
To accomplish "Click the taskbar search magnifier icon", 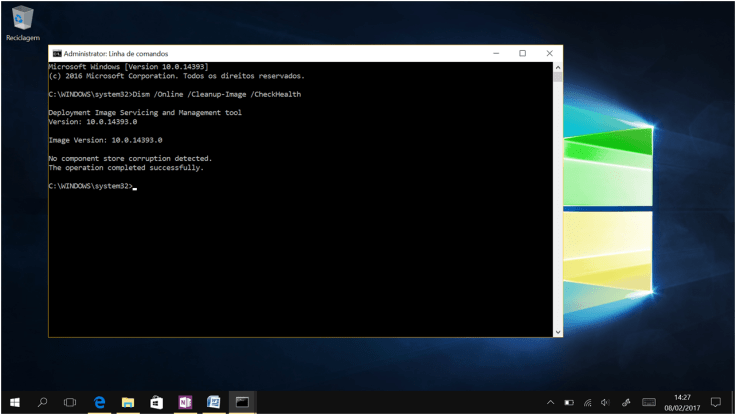I will click(x=42, y=402).
